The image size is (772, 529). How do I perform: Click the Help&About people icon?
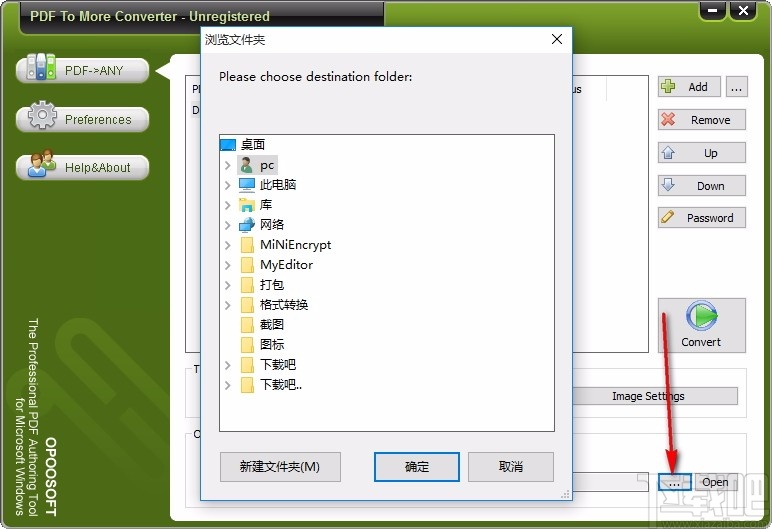tap(42, 163)
